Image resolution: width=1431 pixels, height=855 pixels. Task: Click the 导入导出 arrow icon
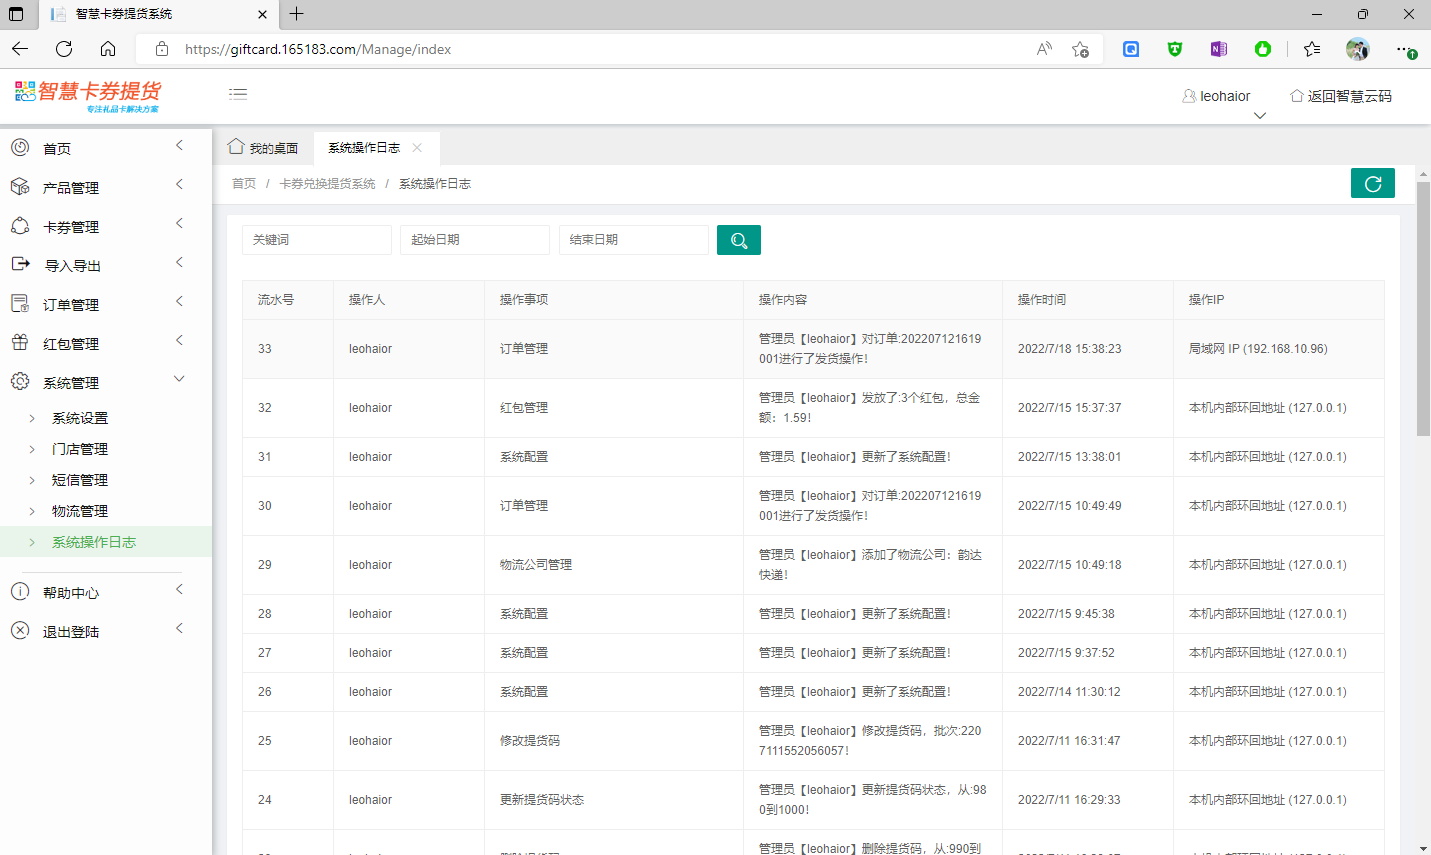20,265
